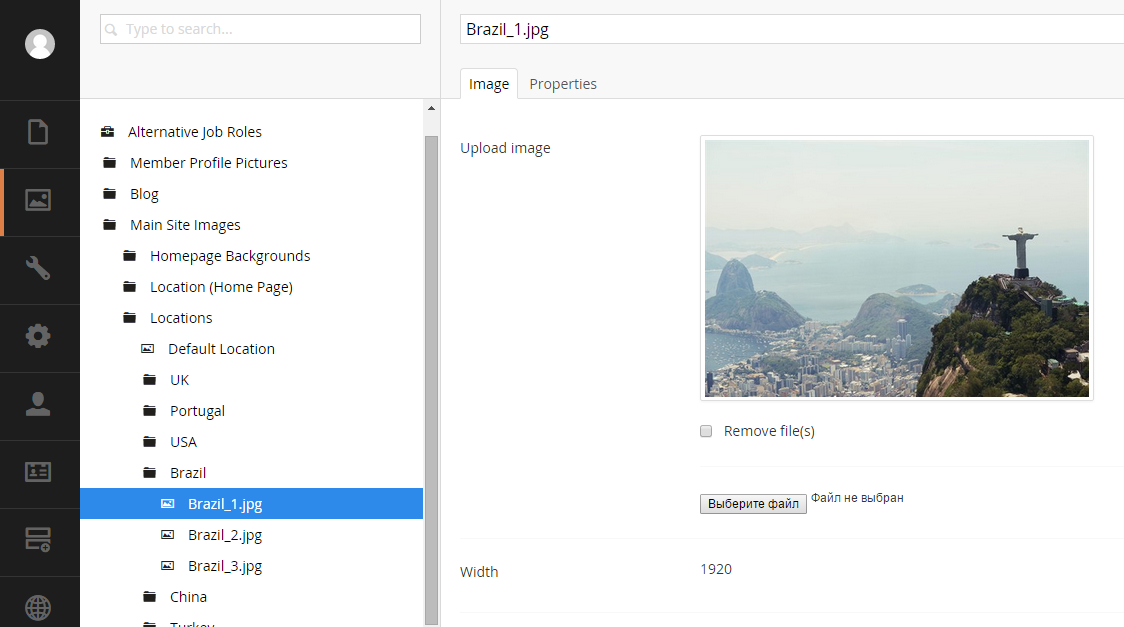Switch to the Image tab
Viewport: 1124px width, 627px height.
[489, 84]
